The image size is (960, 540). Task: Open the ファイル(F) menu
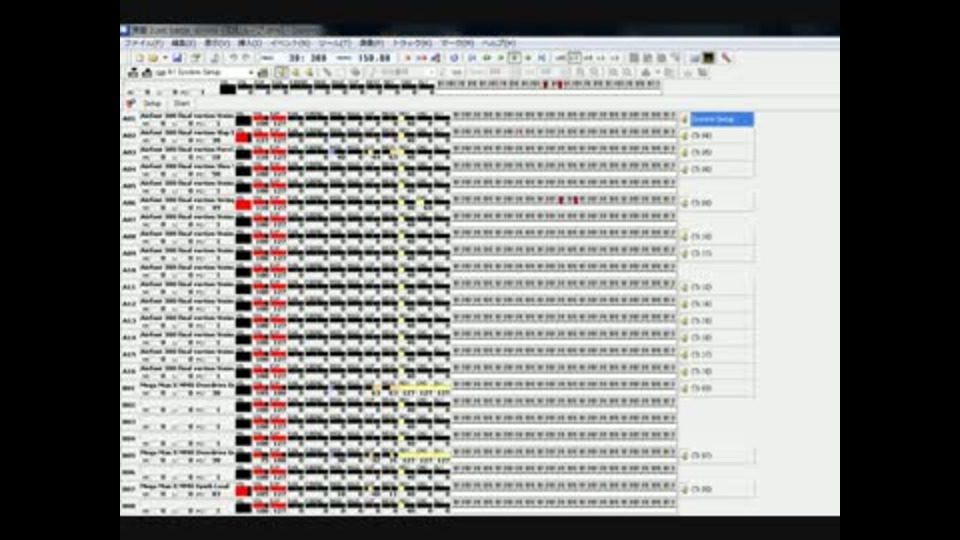coord(144,43)
